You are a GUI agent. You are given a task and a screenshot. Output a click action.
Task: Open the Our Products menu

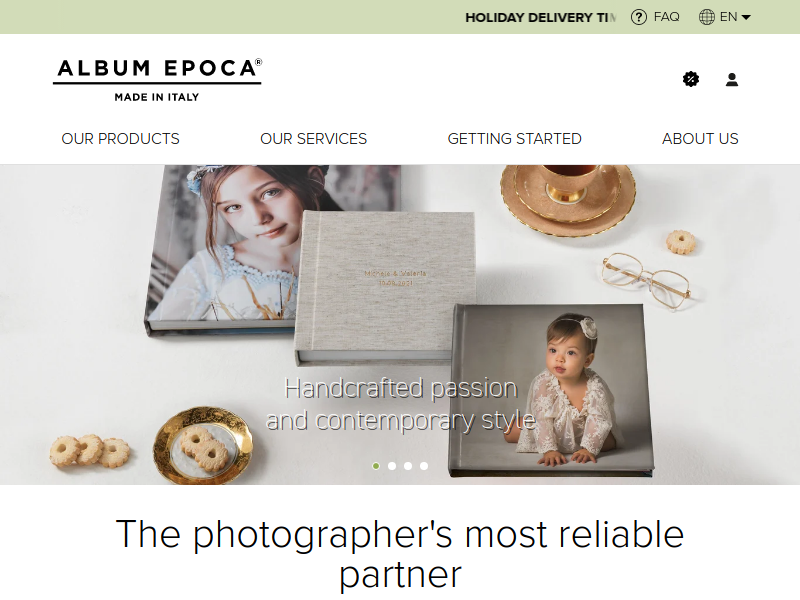pyautogui.click(x=120, y=139)
